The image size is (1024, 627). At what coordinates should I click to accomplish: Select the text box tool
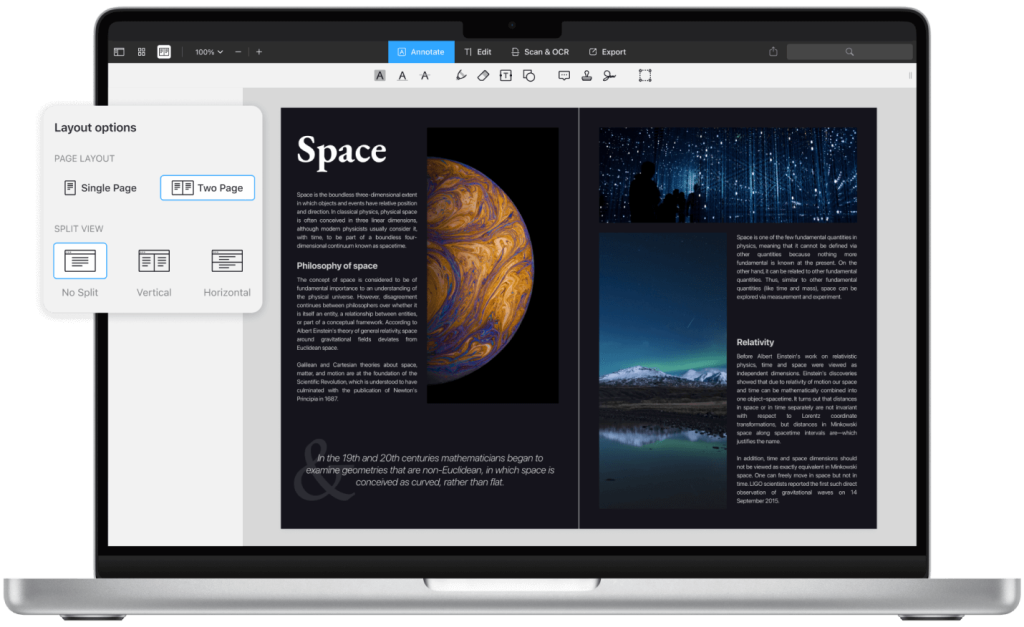505,76
